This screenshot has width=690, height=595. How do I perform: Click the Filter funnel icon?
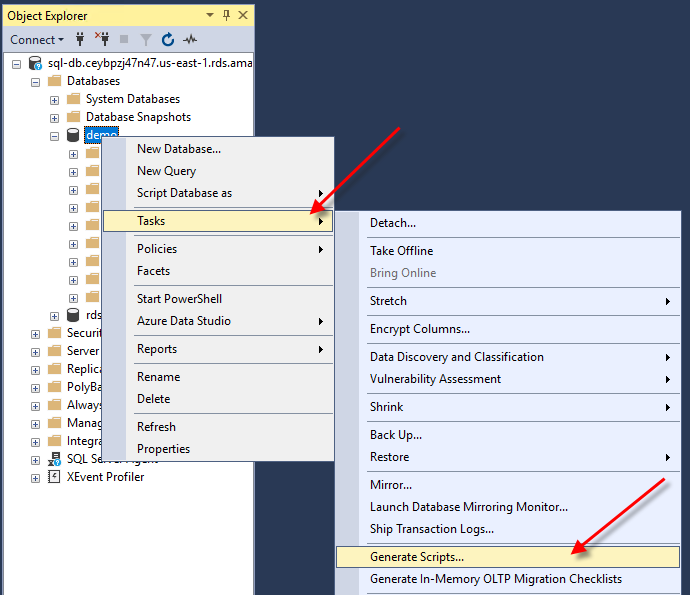(x=146, y=40)
